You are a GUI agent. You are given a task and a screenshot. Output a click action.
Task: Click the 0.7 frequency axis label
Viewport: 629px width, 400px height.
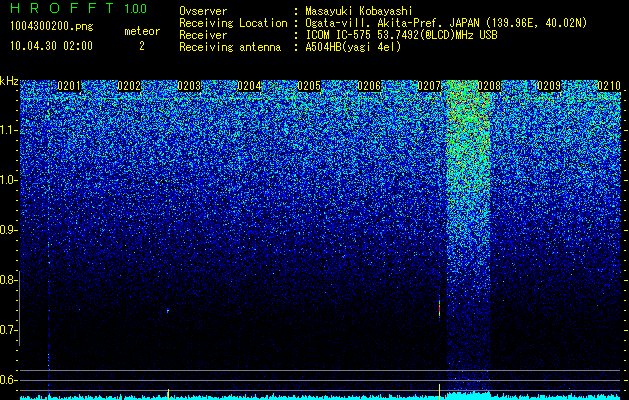tap(8, 330)
